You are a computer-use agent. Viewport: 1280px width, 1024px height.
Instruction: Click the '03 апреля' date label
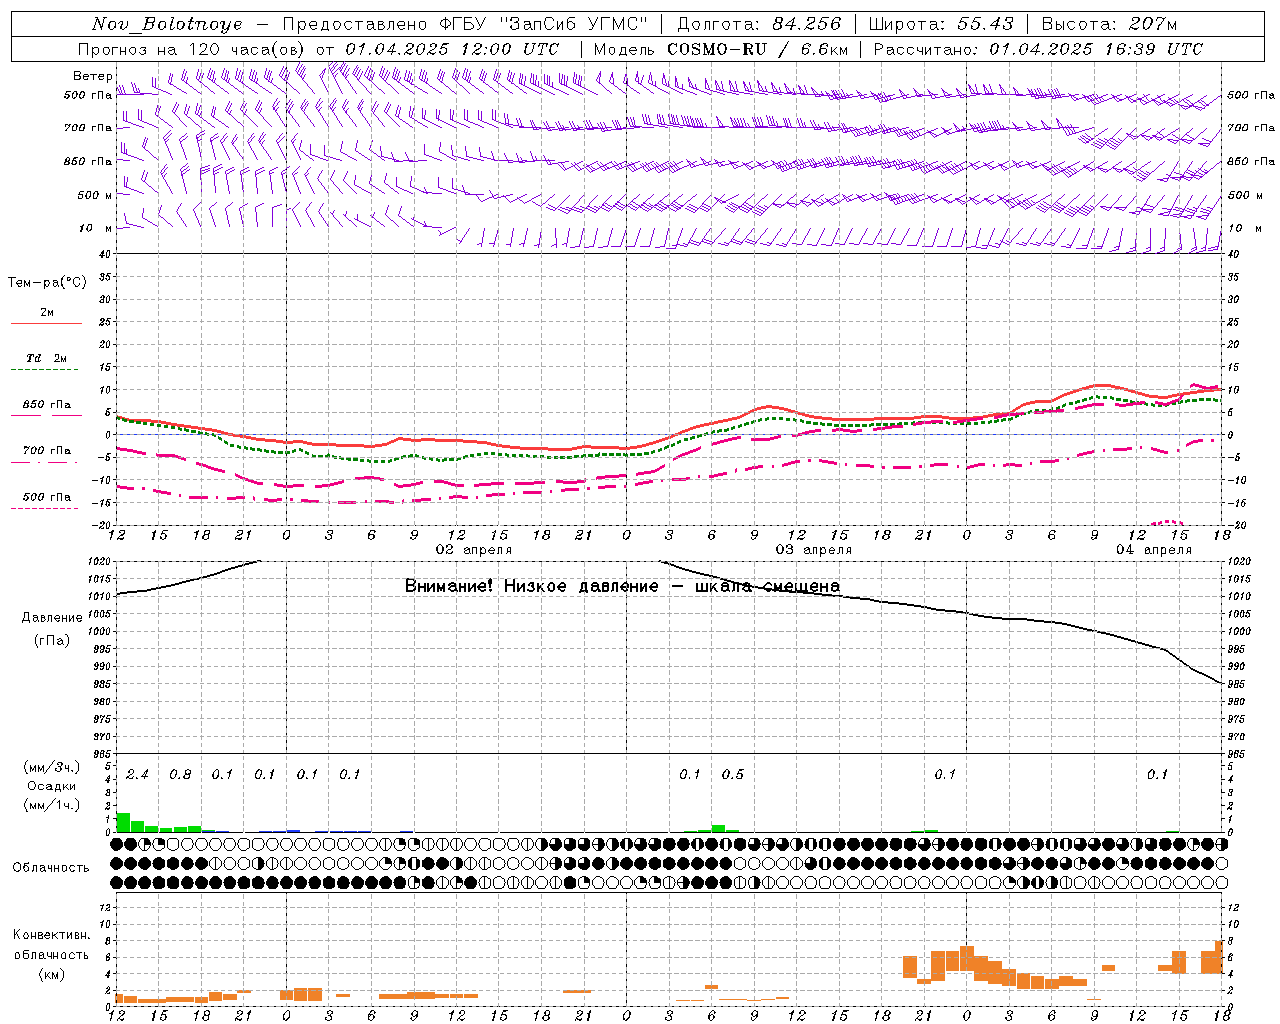pyautogui.click(x=814, y=550)
